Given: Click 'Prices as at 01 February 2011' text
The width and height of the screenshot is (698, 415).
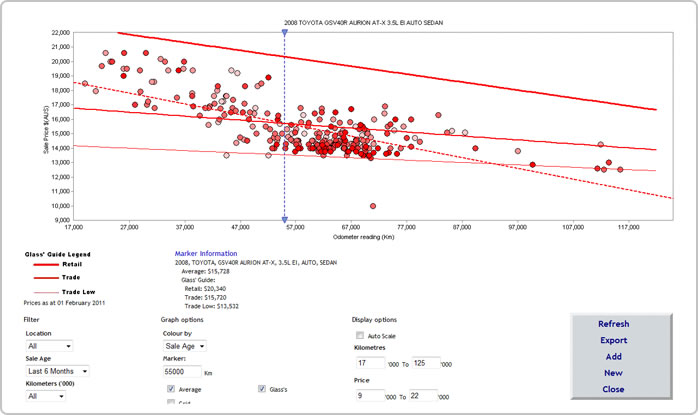Looking at the screenshot, I should coord(65,303).
